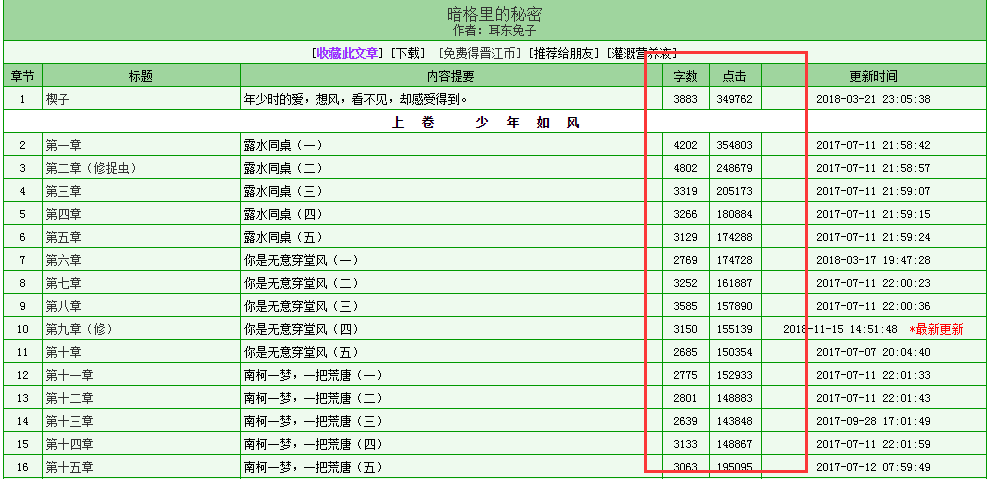
Task: Open chapter 第十章
Action: tap(64, 352)
